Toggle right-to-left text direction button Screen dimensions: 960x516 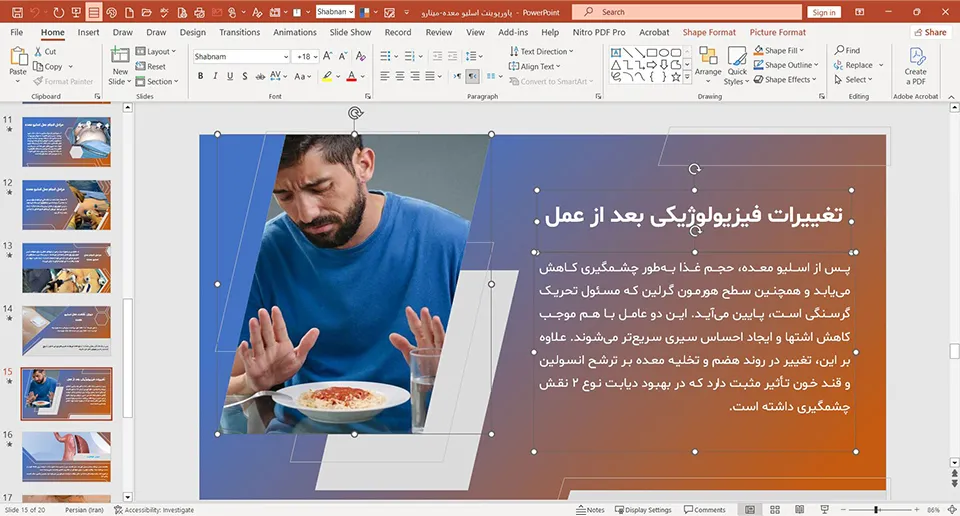click(472, 76)
